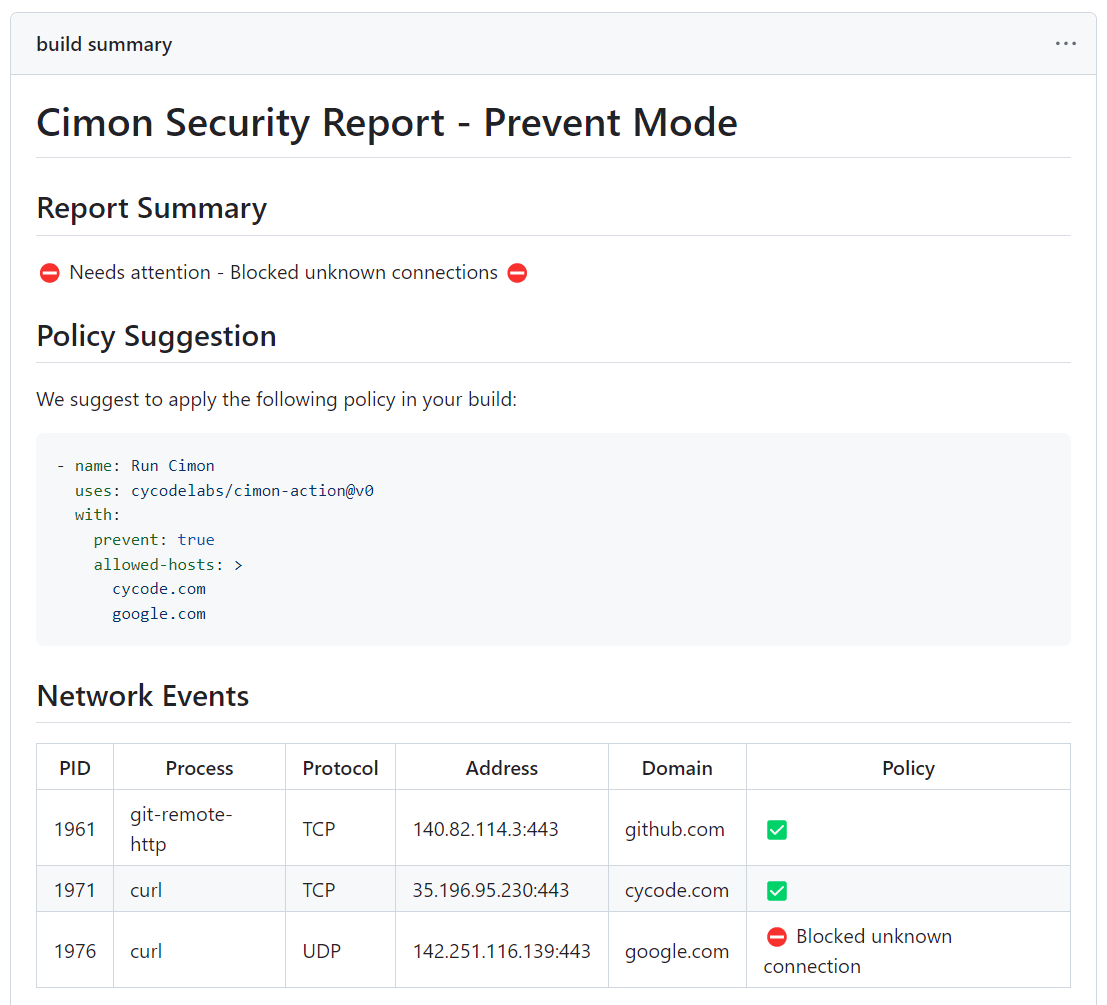
Task: Click green check icon in github.com row
Action: 776,830
